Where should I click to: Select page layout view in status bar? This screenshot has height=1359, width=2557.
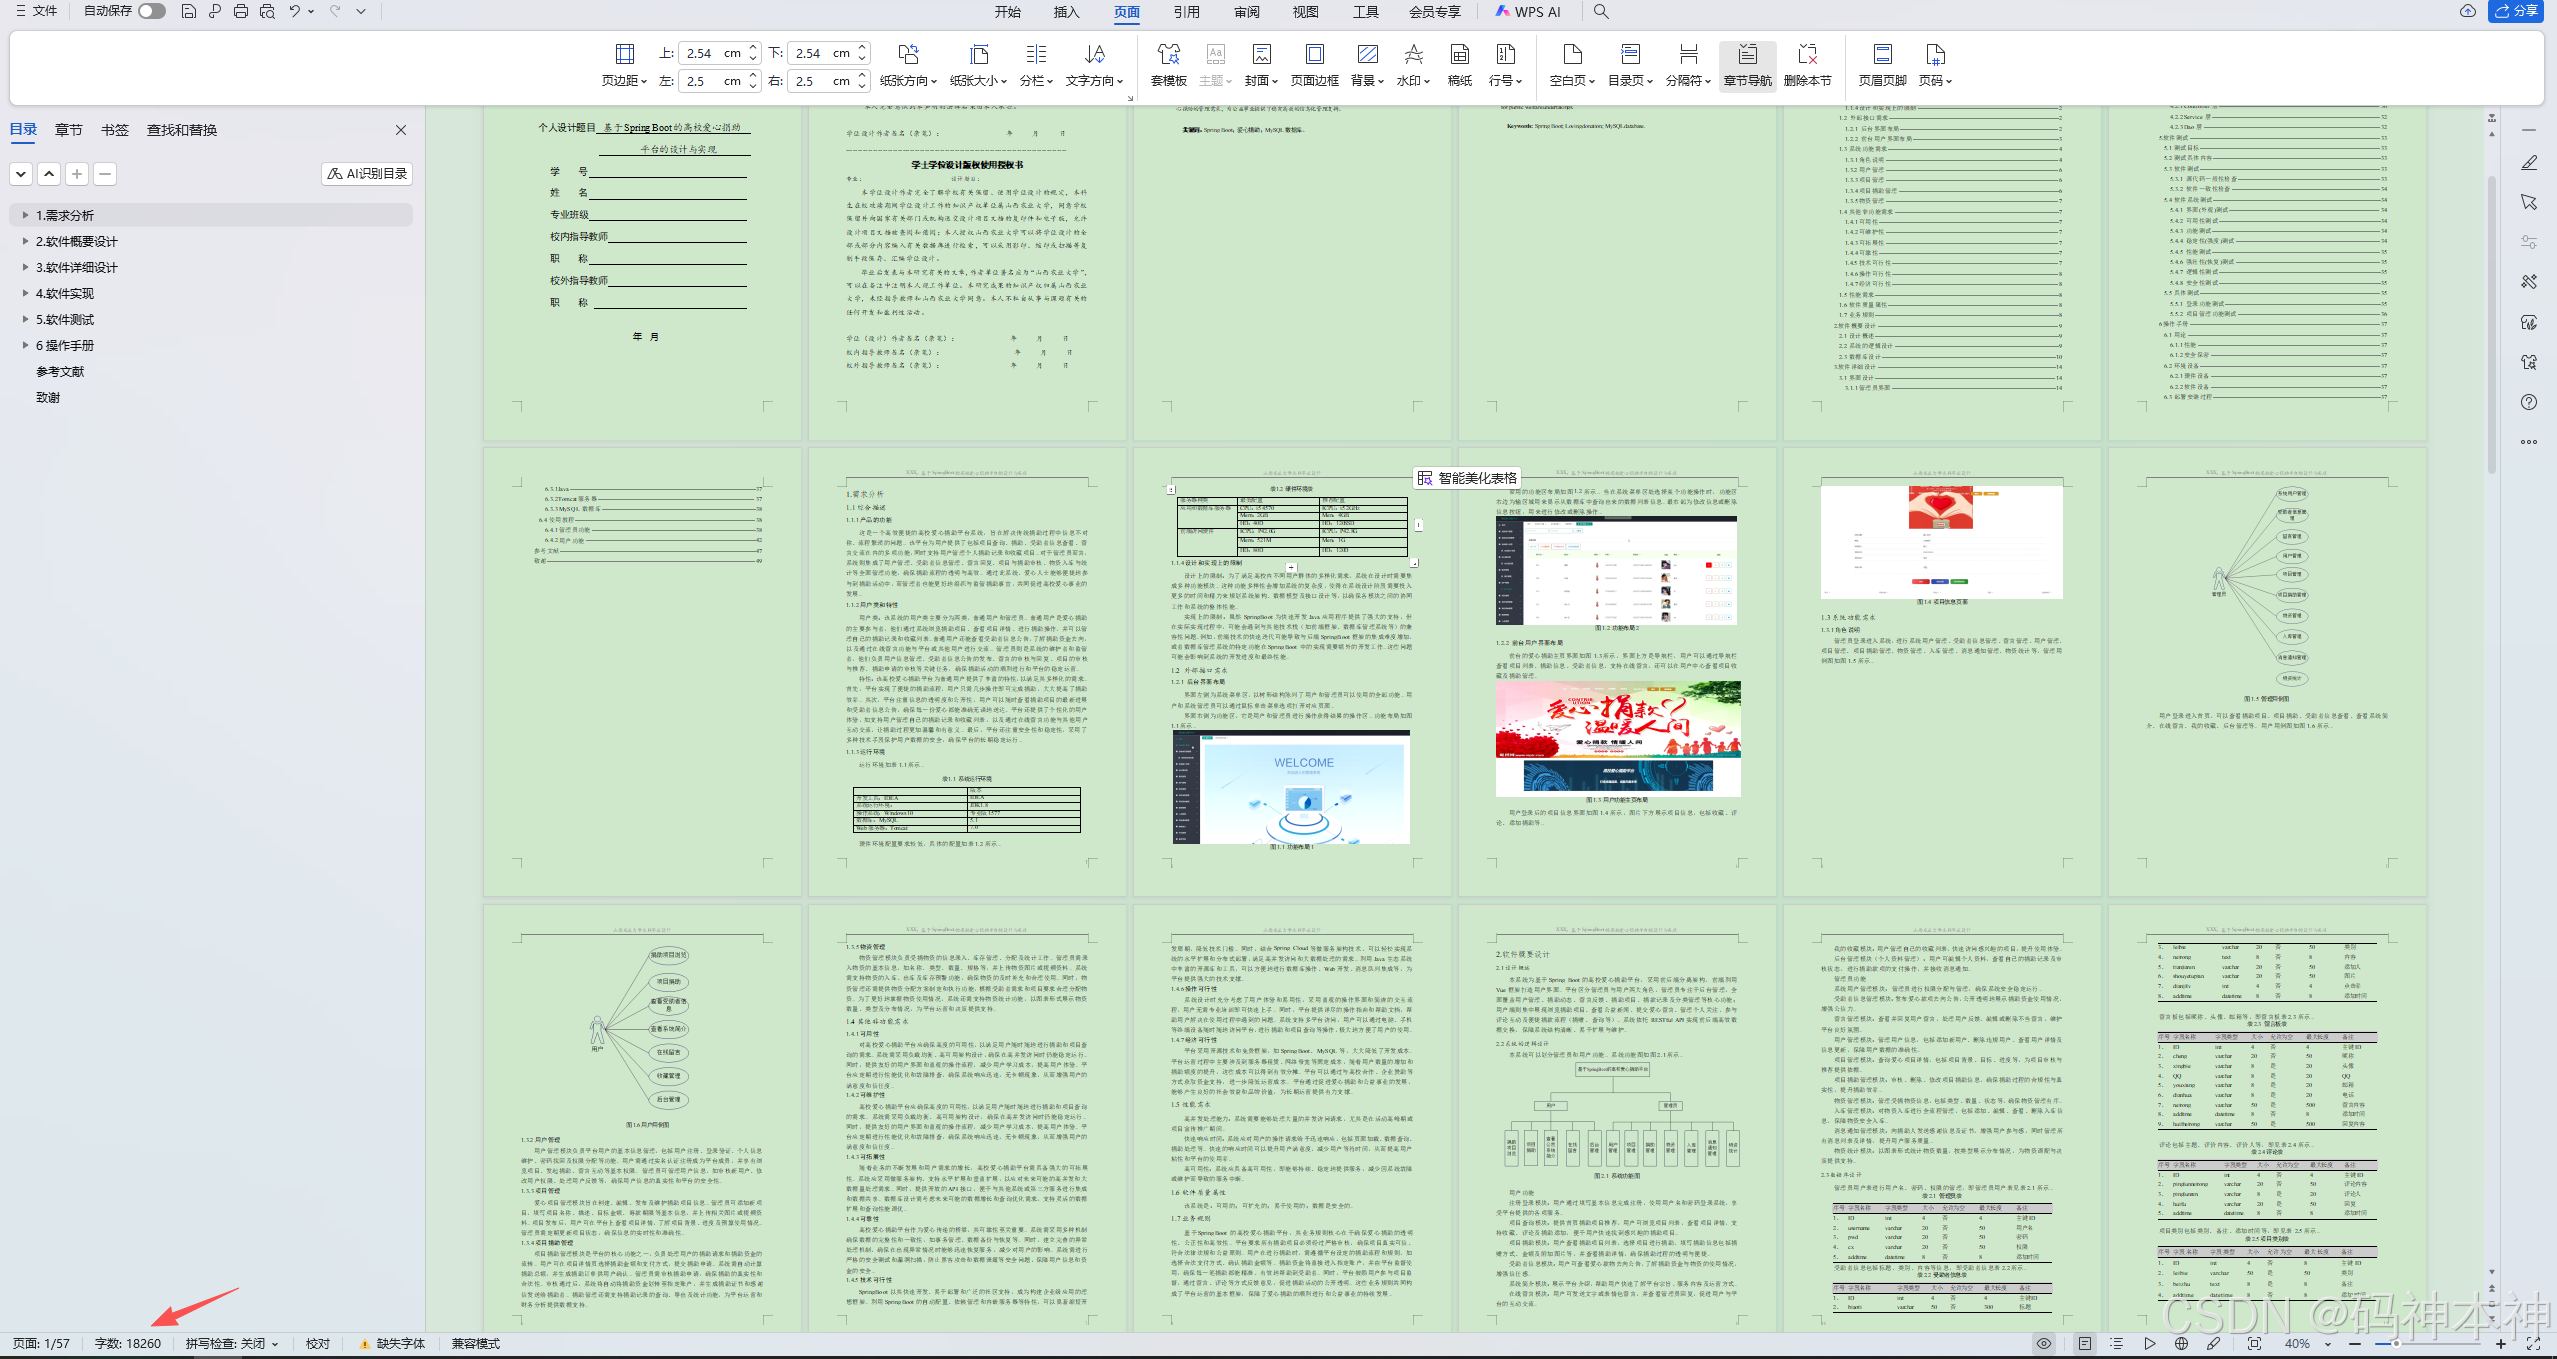(2085, 1344)
